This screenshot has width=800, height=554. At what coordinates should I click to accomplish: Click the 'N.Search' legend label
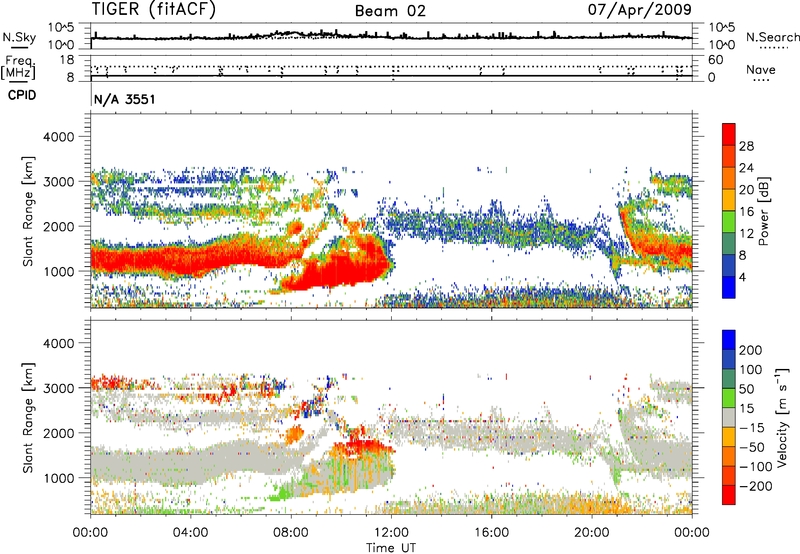coord(773,37)
